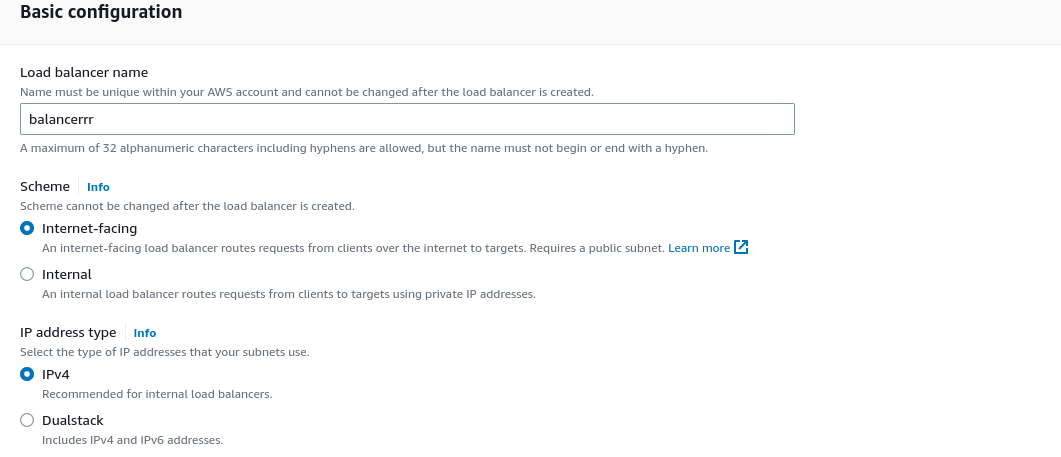The height and width of the screenshot is (457, 1061).
Task: Open the Info link beside IP address type
Action: pos(145,333)
